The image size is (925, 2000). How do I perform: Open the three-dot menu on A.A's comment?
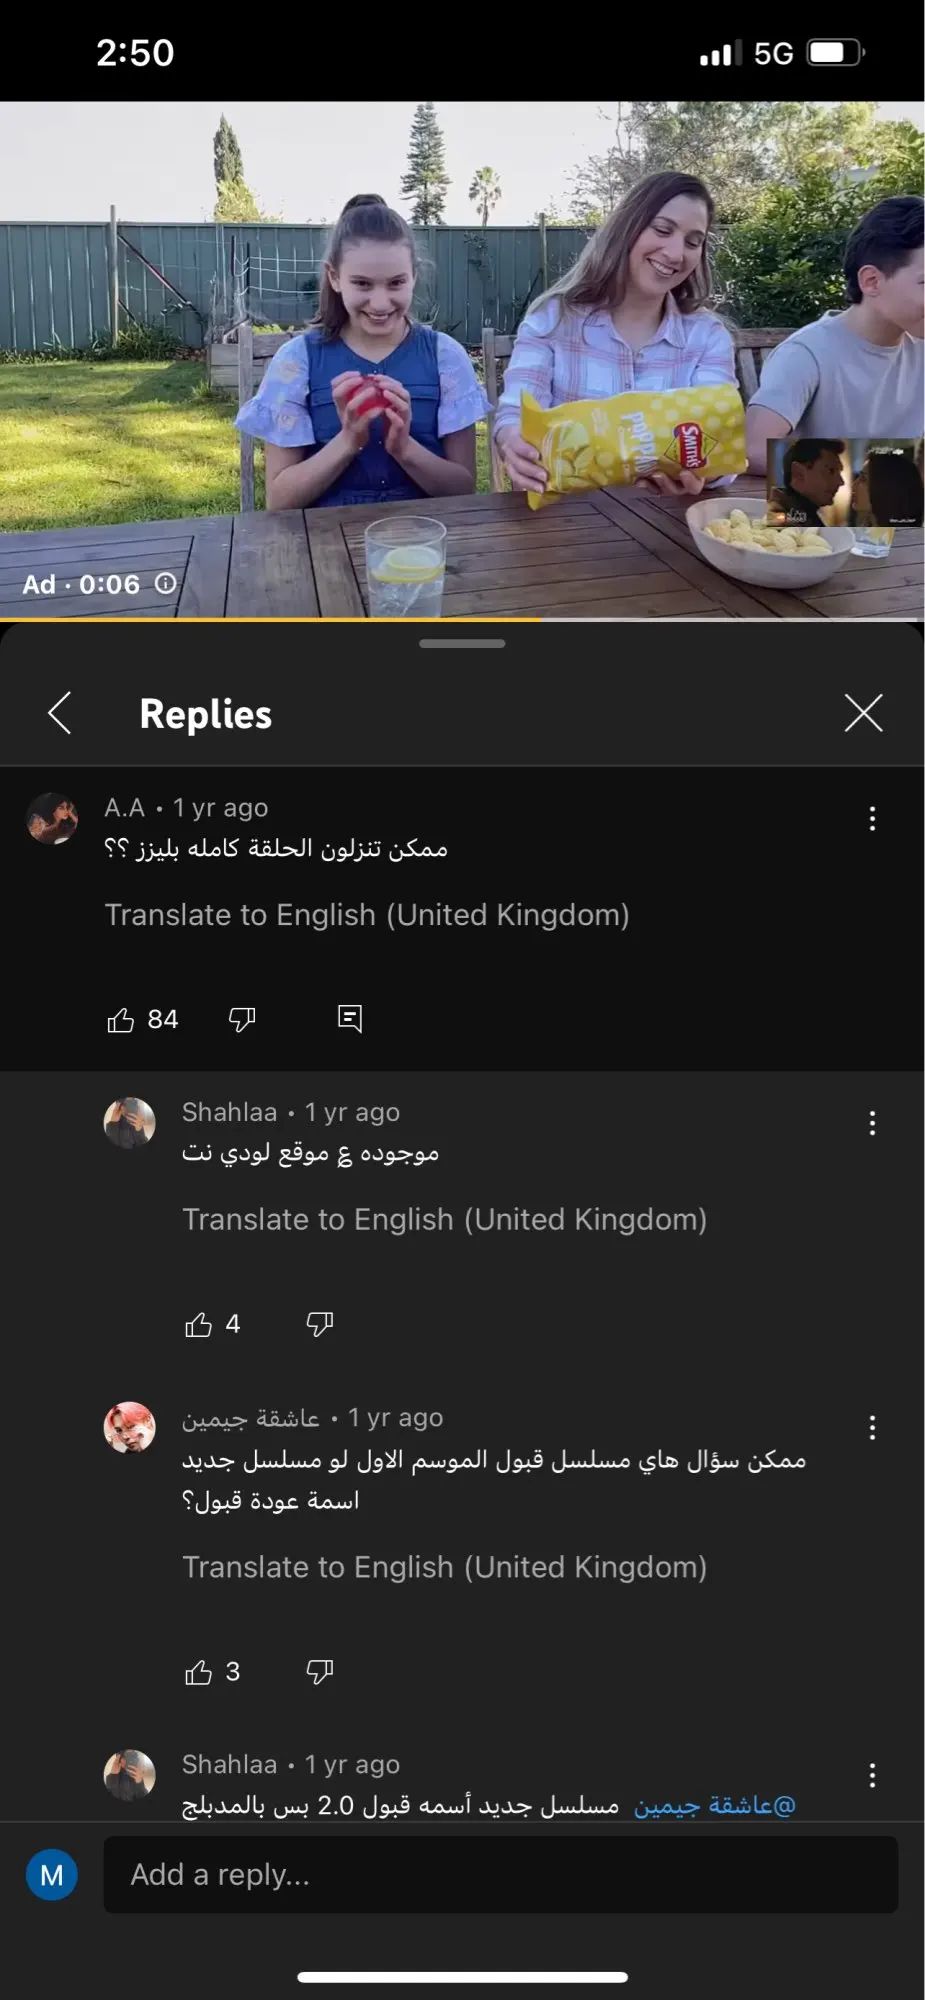(x=872, y=819)
